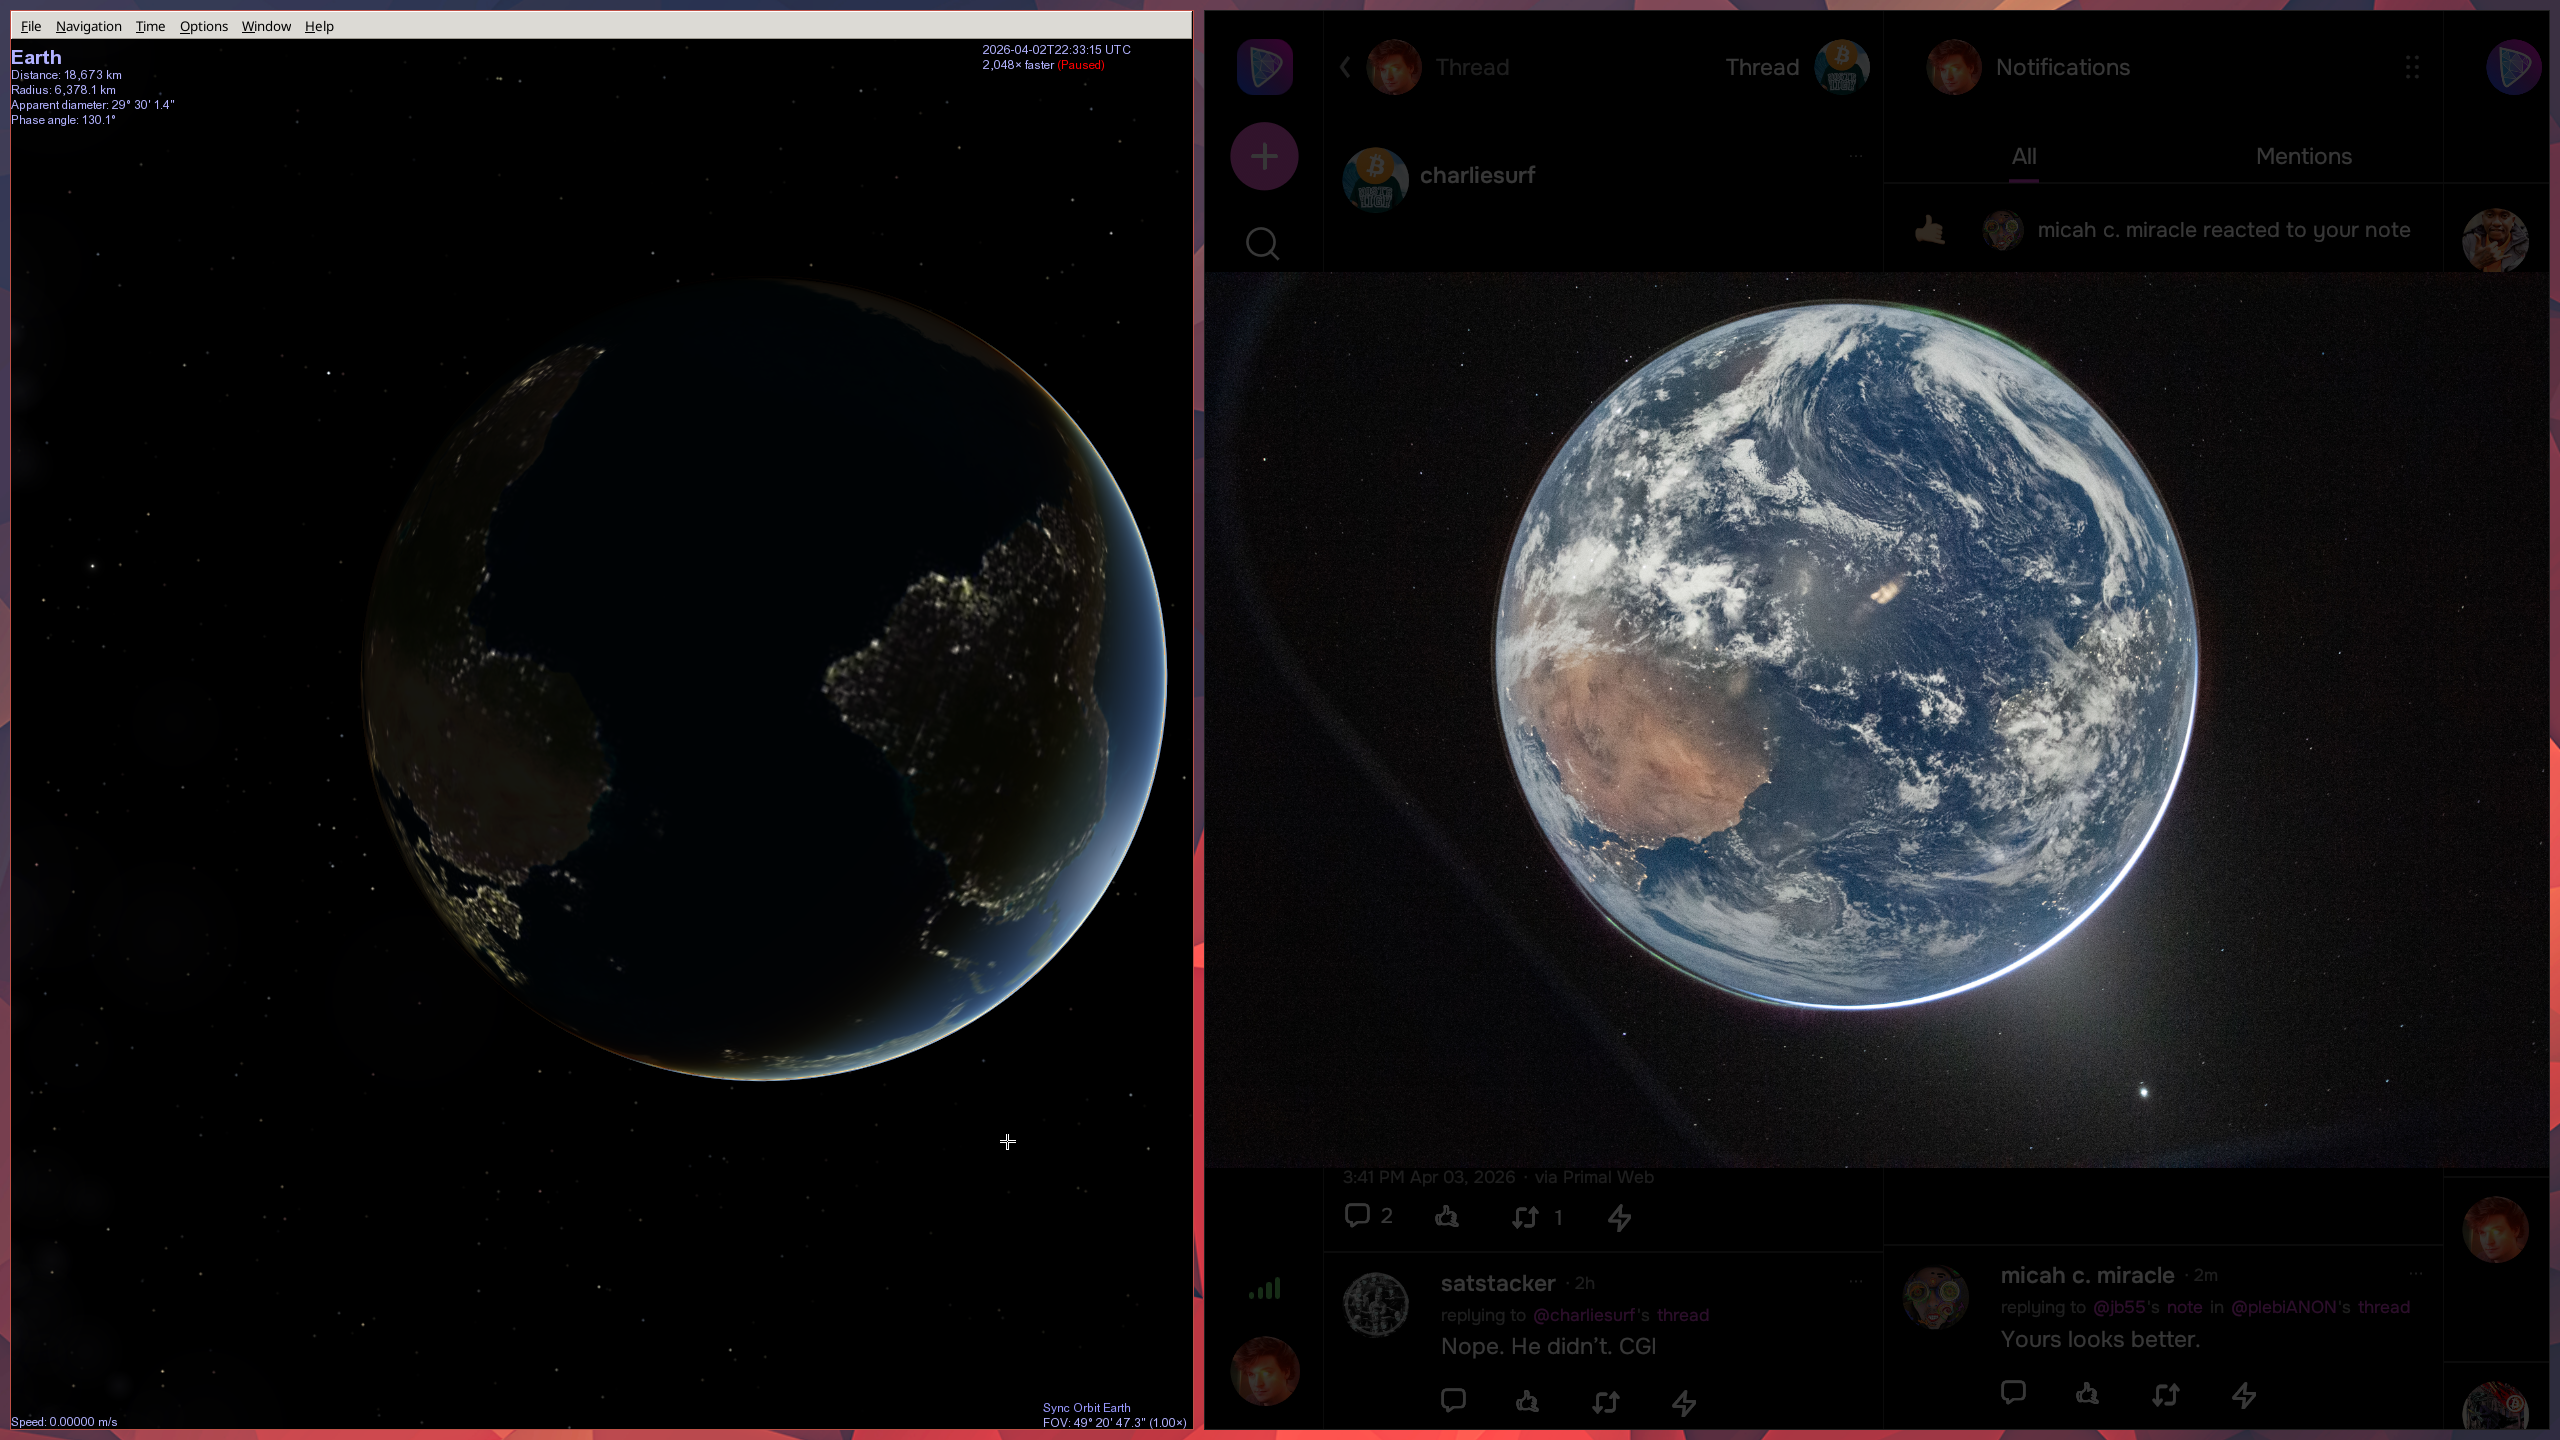
Task: Open the Time menu
Action: point(150,26)
